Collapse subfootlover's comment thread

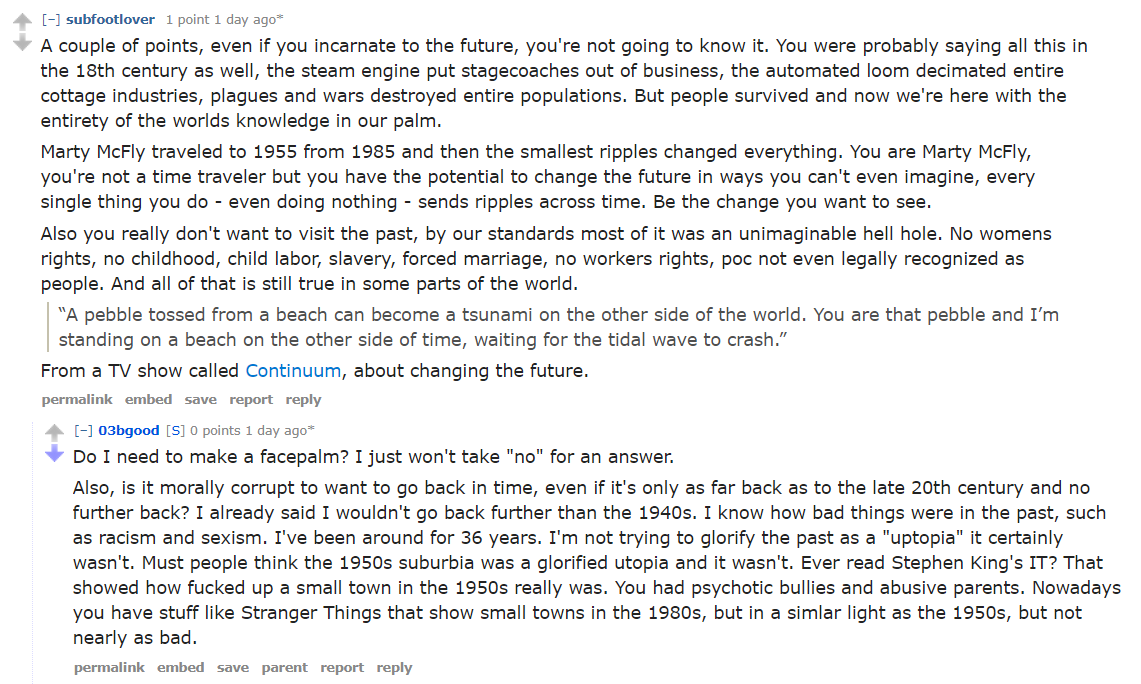[51, 20]
